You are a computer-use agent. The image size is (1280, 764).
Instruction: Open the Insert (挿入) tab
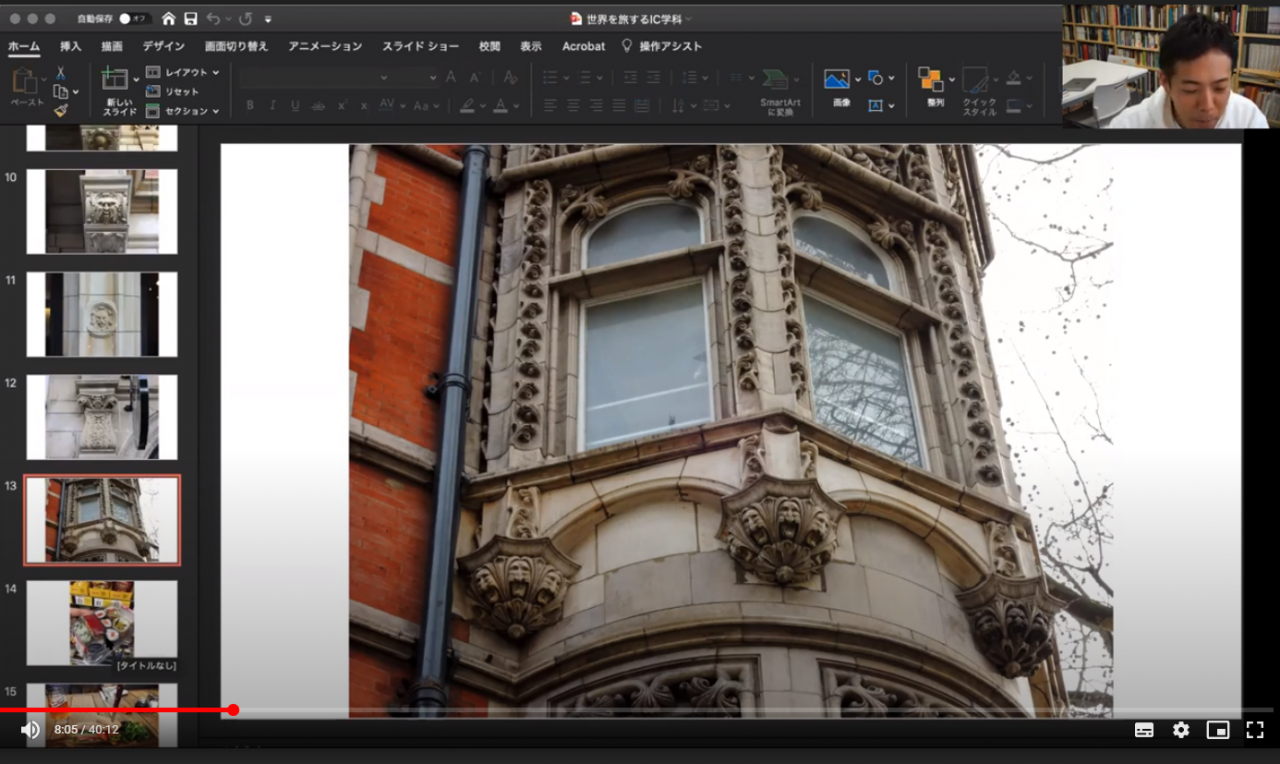[70, 46]
